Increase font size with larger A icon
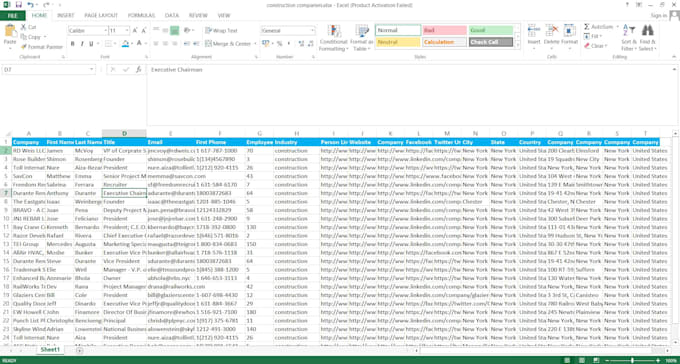 tap(135, 31)
